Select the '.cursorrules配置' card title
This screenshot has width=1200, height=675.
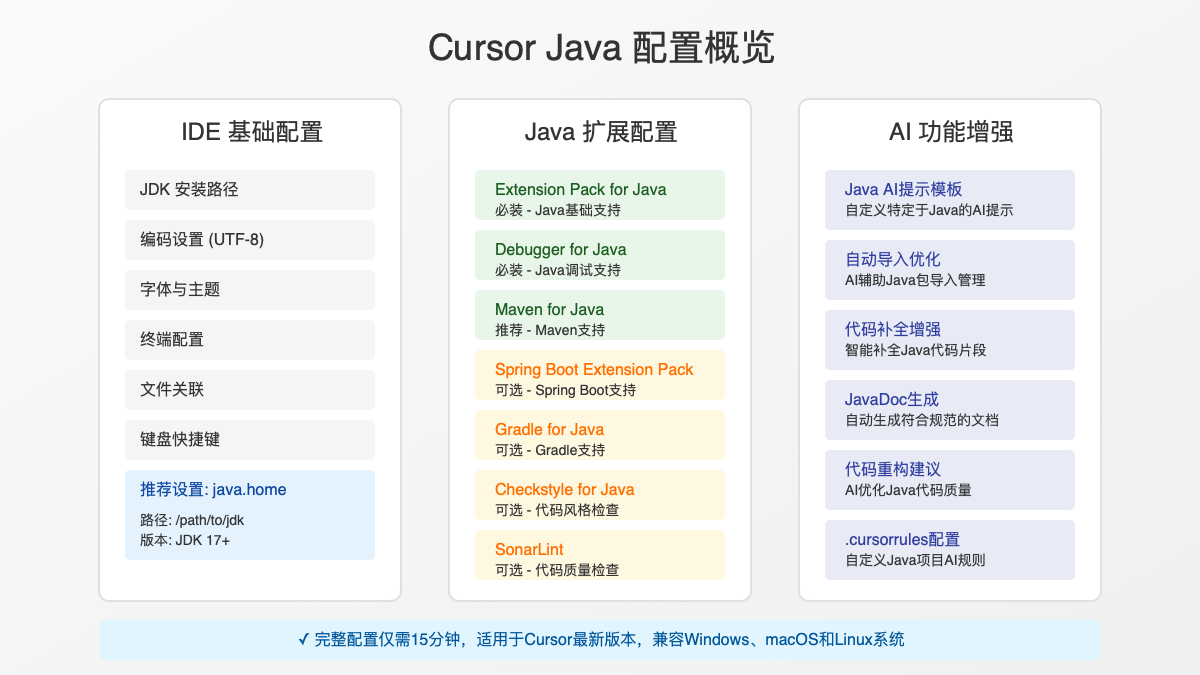point(902,539)
